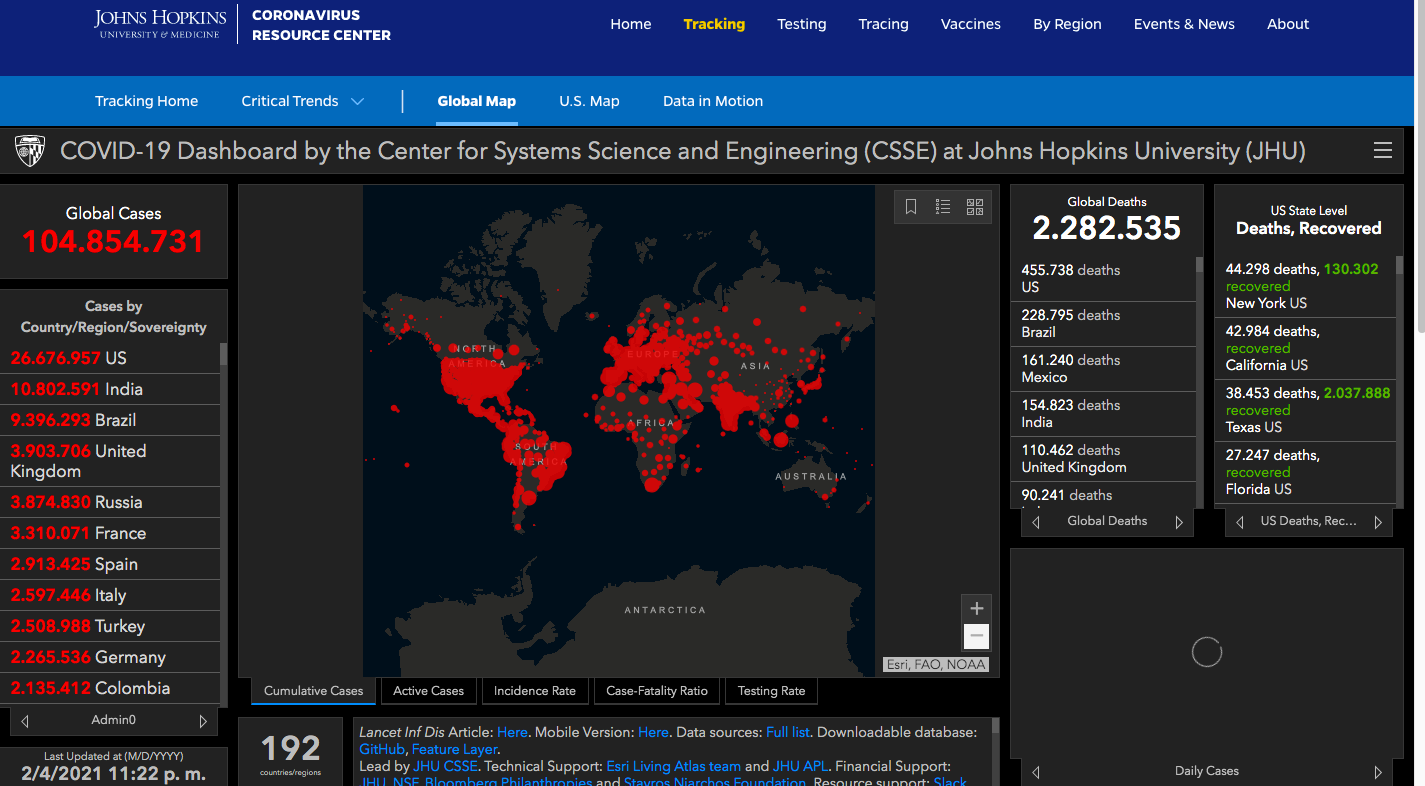
Task: Open the U.S. Map page
Action: 589,101
